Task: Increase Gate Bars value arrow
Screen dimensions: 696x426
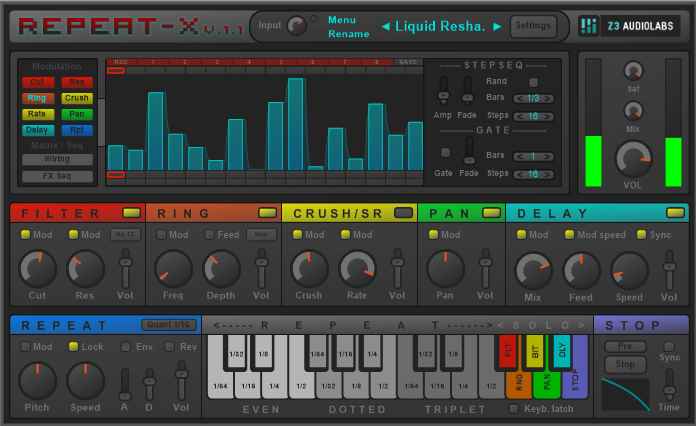Action: point(548,157)
